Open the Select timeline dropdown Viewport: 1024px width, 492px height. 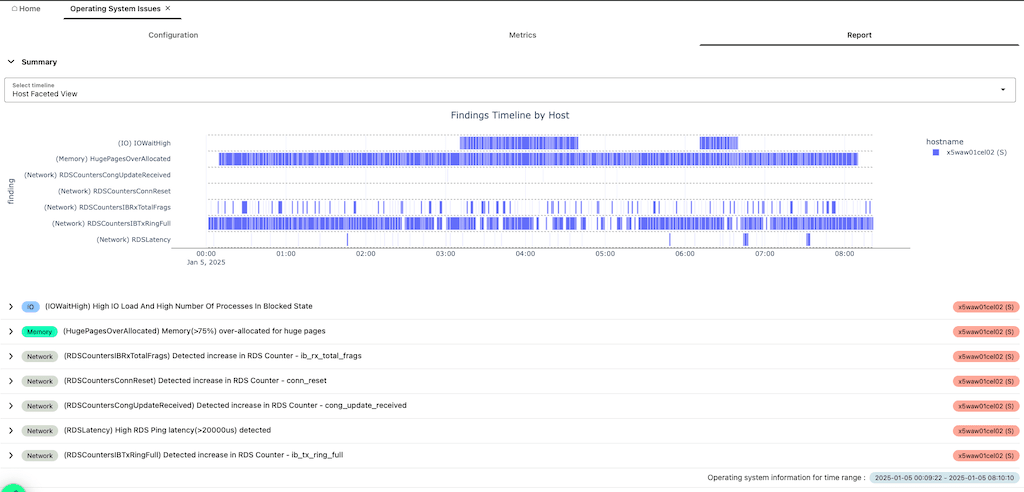tap(510, 90)
